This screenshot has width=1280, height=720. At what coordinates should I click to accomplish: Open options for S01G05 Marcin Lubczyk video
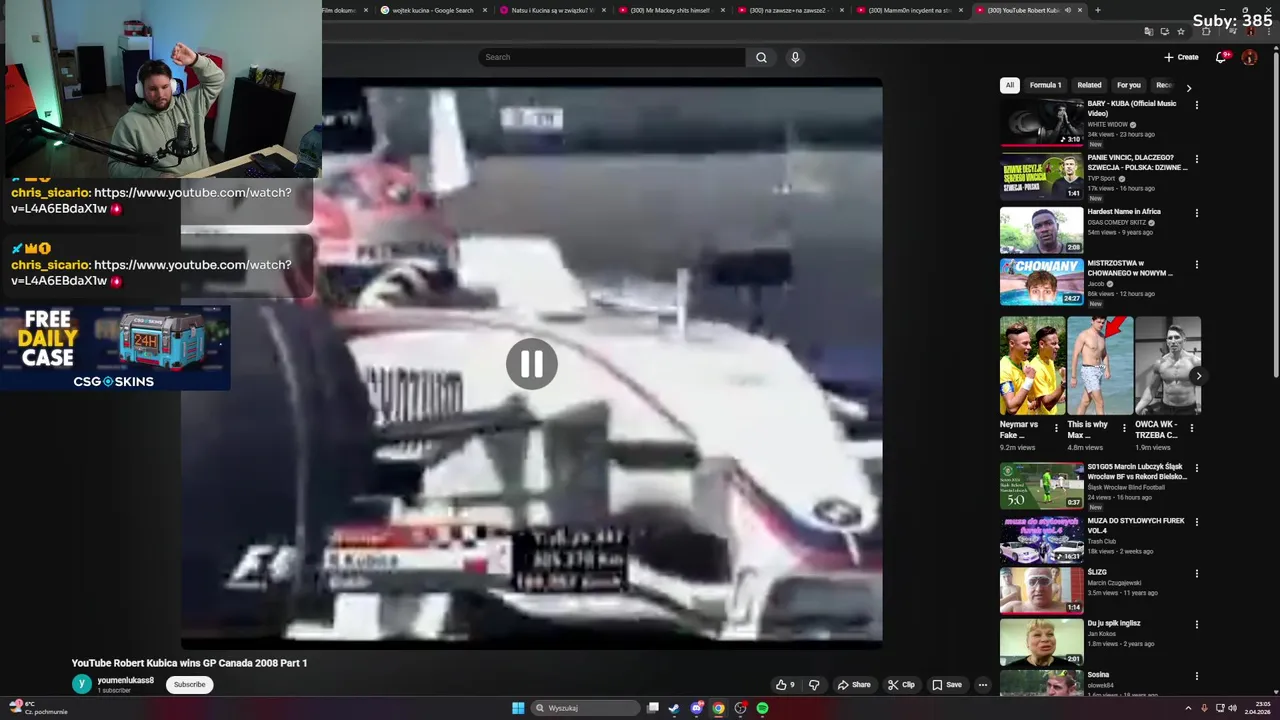tap(1196, 468)
